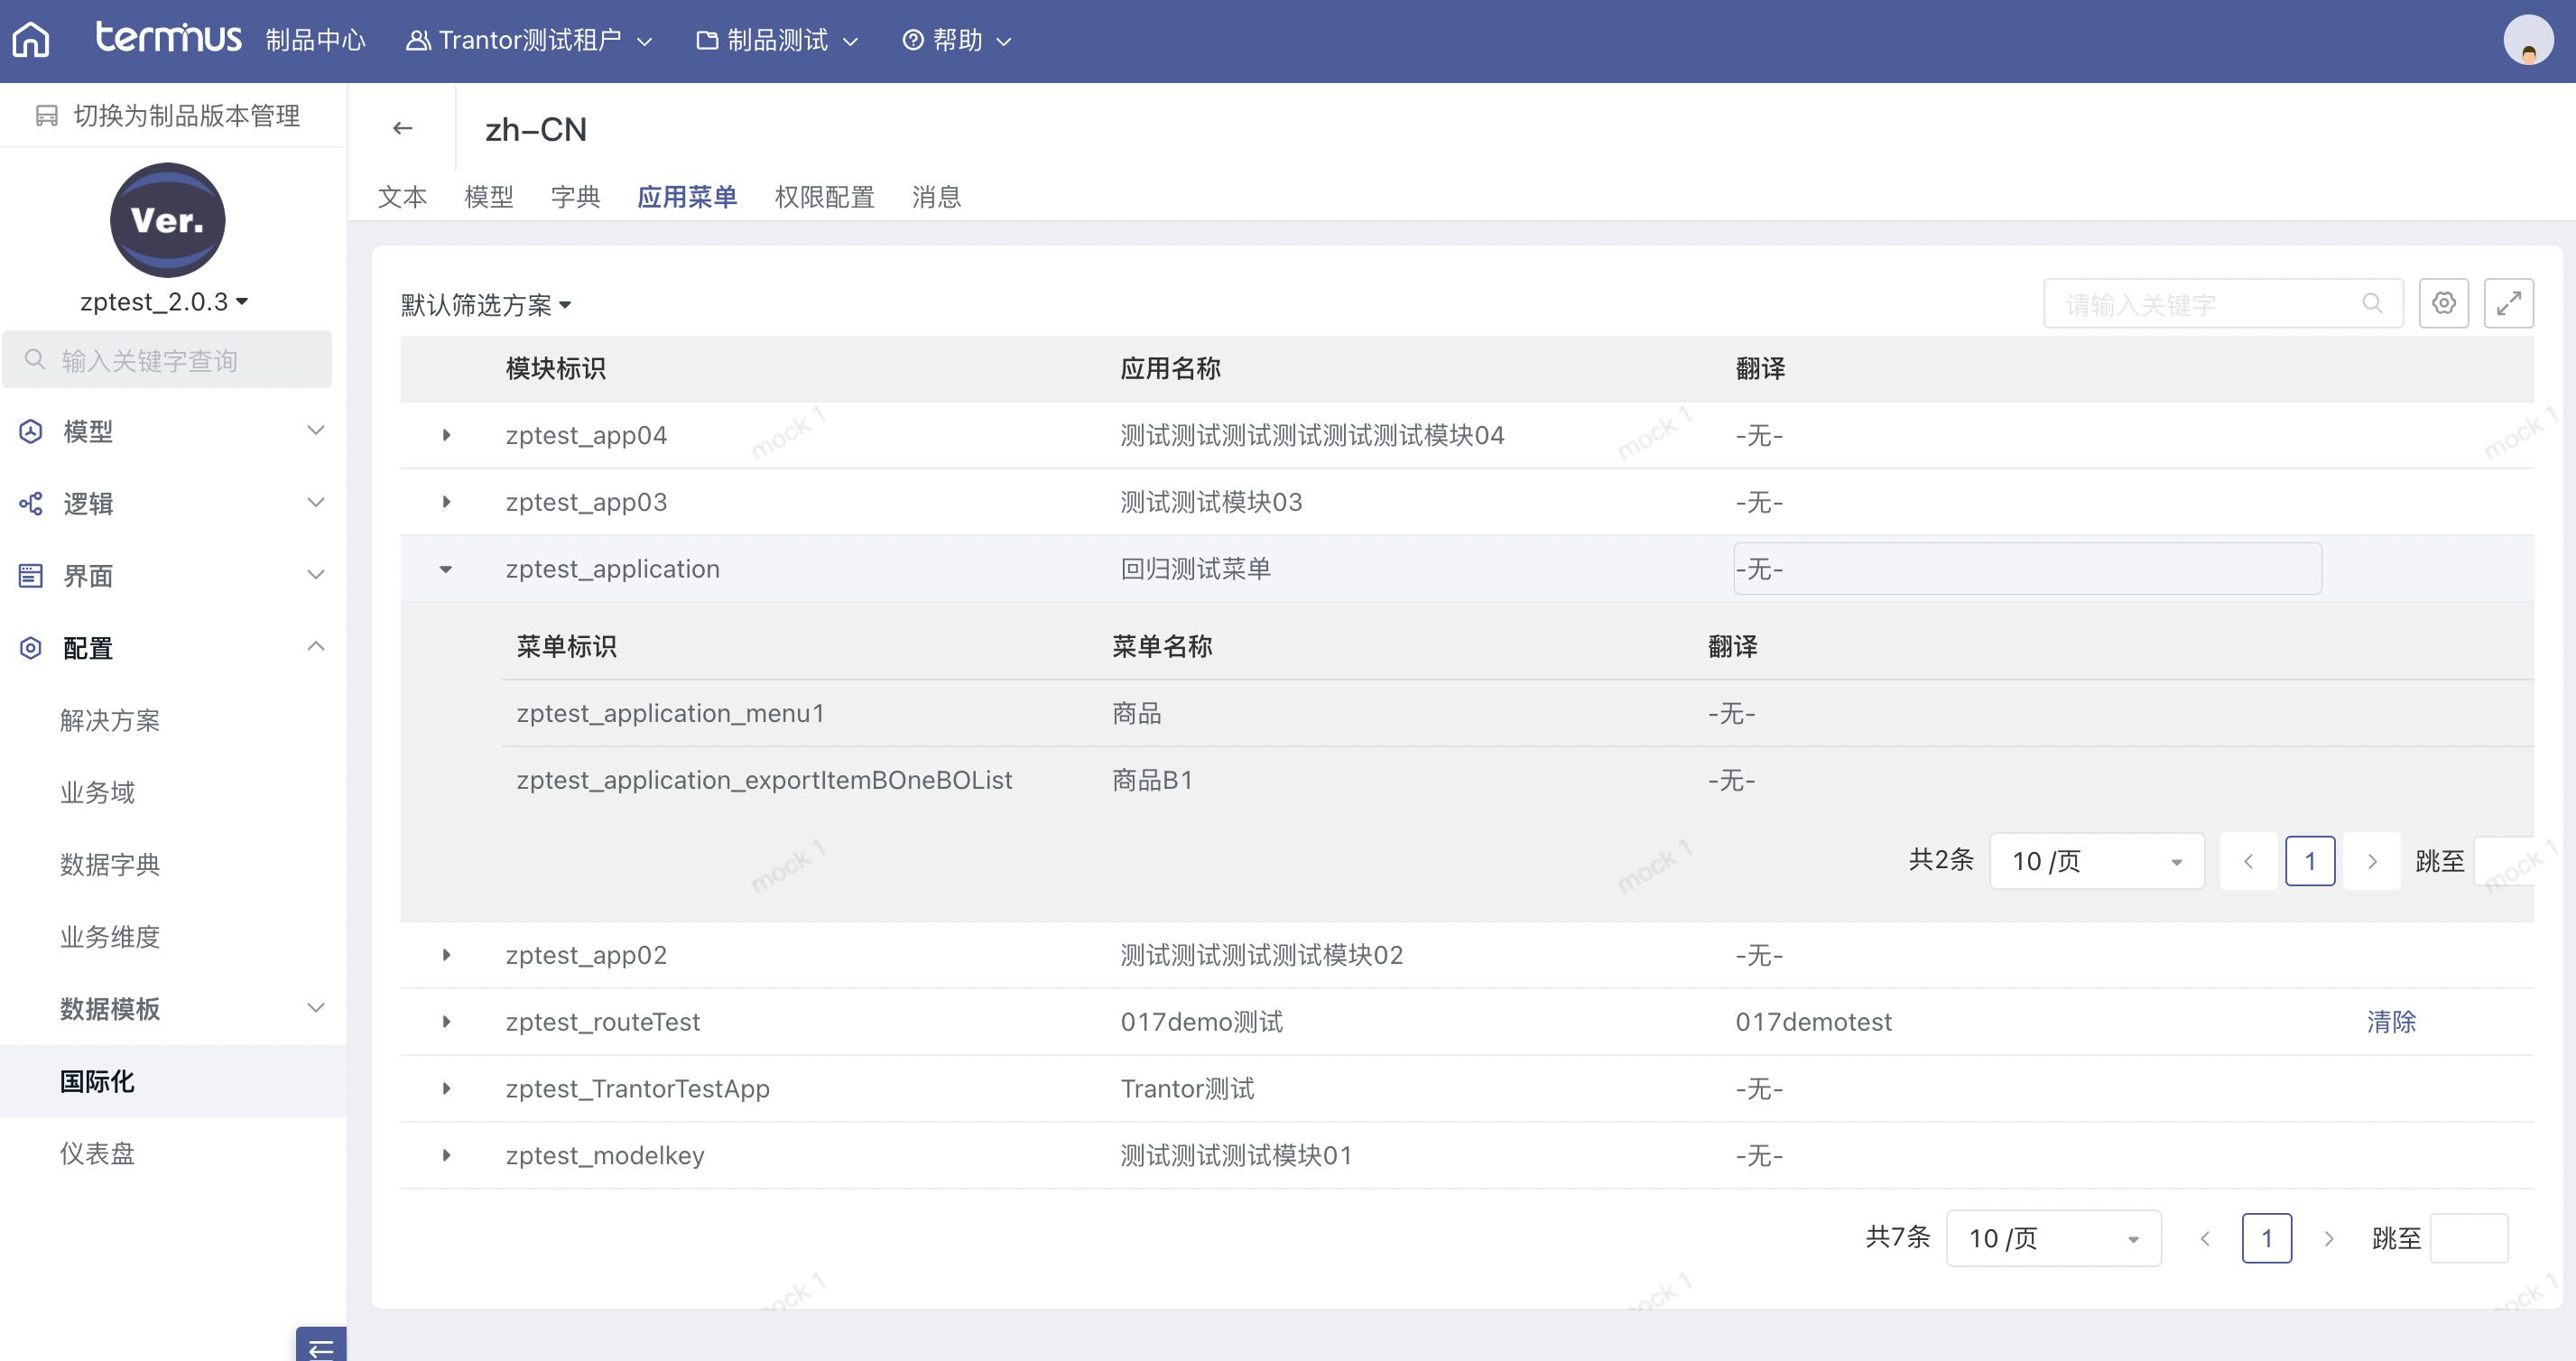Viewport: 2576px width, 1361px height.
Task: Click main table next page arrow
Action: (x=2328, y=1238)
